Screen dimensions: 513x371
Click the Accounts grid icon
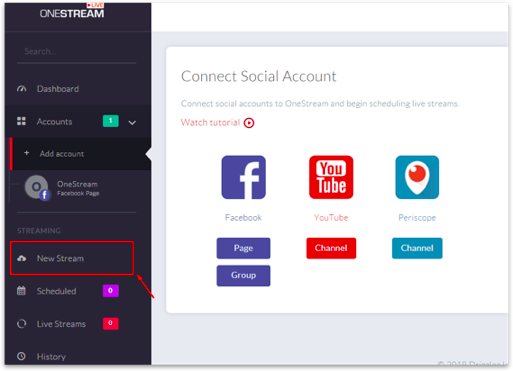21,121
